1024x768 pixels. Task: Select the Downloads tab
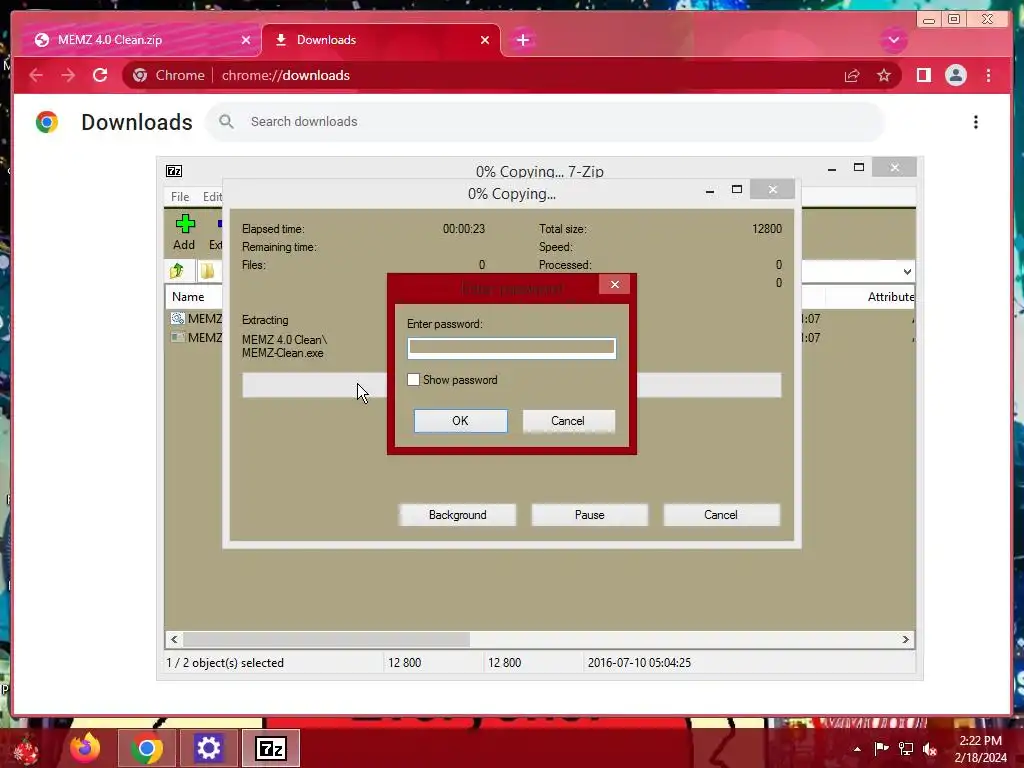click(380, 40)
